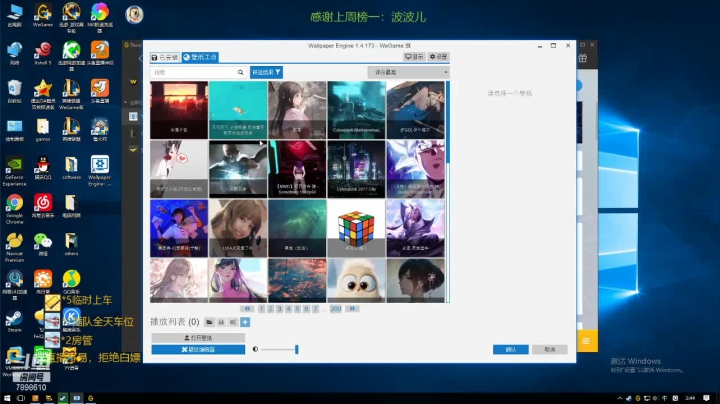Open Task View on the taskbar
Image resolution: width=720 pixels, height=404 pixels.
21,398
